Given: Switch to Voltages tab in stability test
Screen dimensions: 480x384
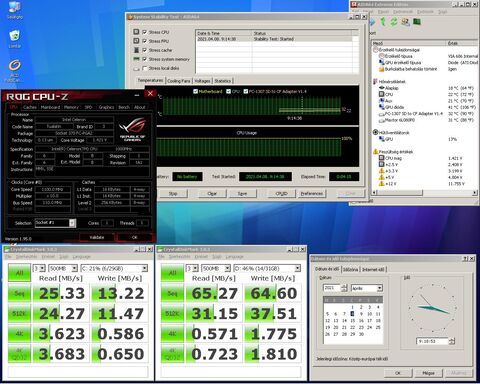Looking at the screenshot, I should click(202, 81).
